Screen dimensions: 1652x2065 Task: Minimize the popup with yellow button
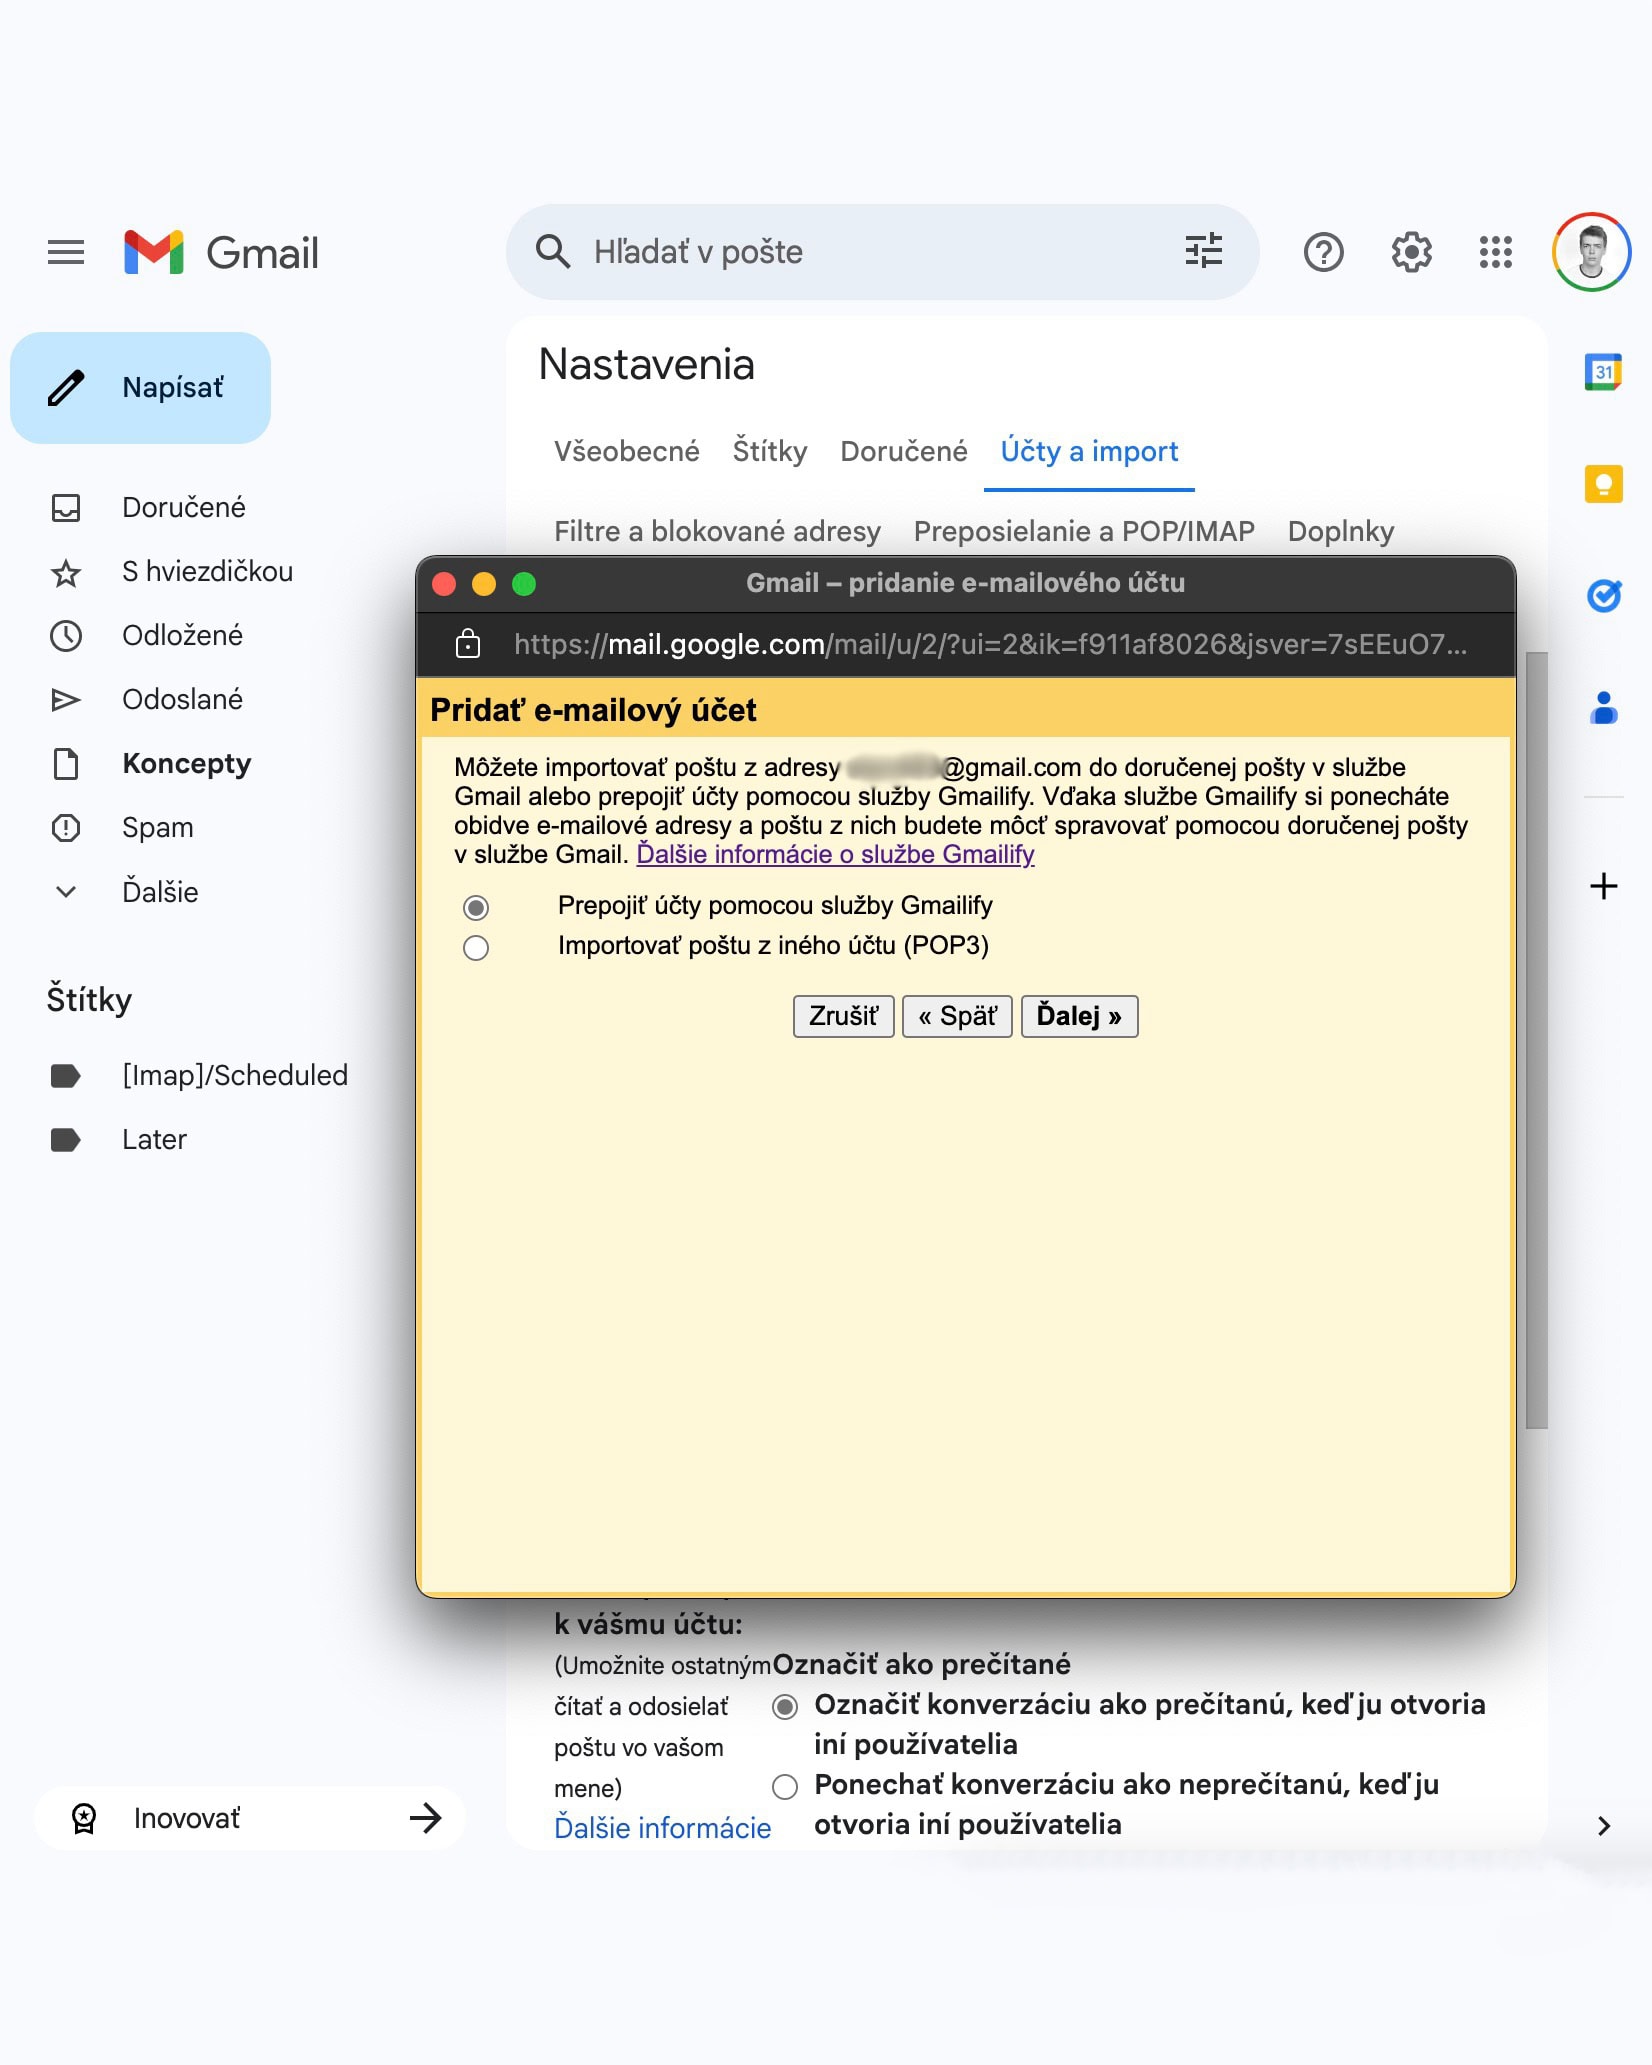(x=484, y=584)
